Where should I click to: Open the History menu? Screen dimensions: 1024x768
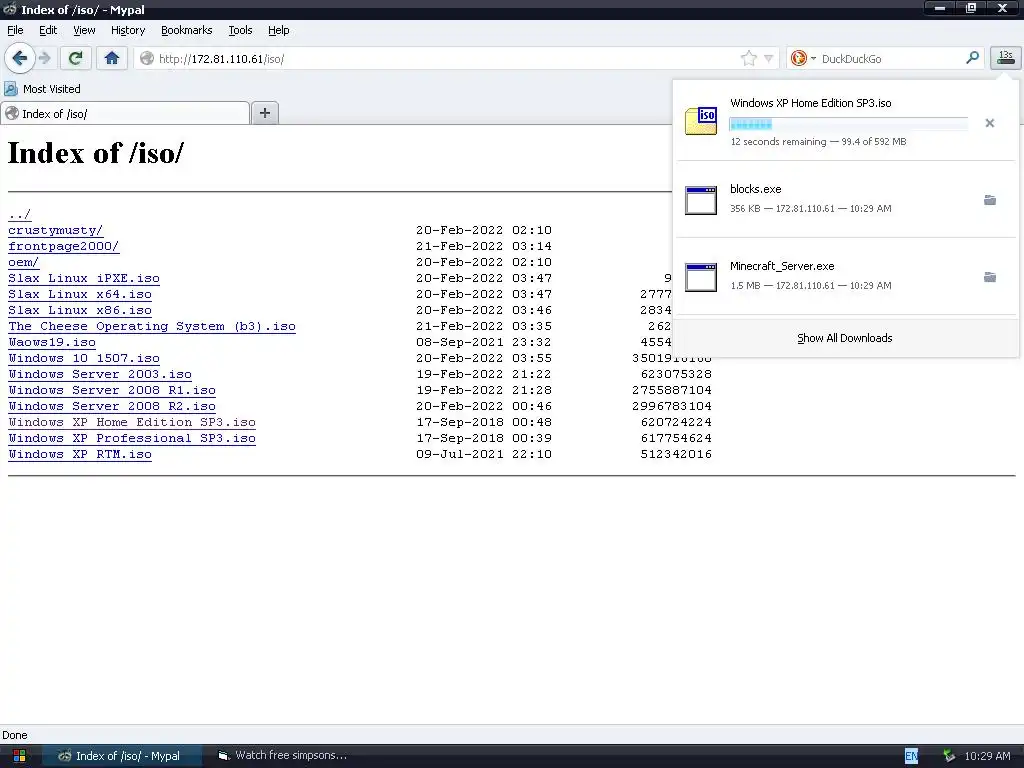tap(128, 30)
